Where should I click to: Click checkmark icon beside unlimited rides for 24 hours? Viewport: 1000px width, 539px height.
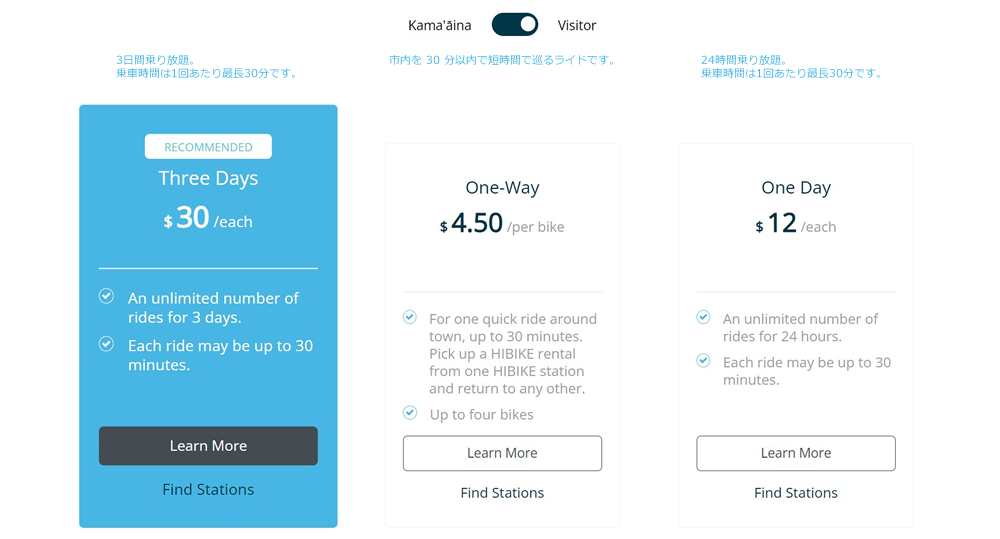pyautogui.click(x=704, y=317)
